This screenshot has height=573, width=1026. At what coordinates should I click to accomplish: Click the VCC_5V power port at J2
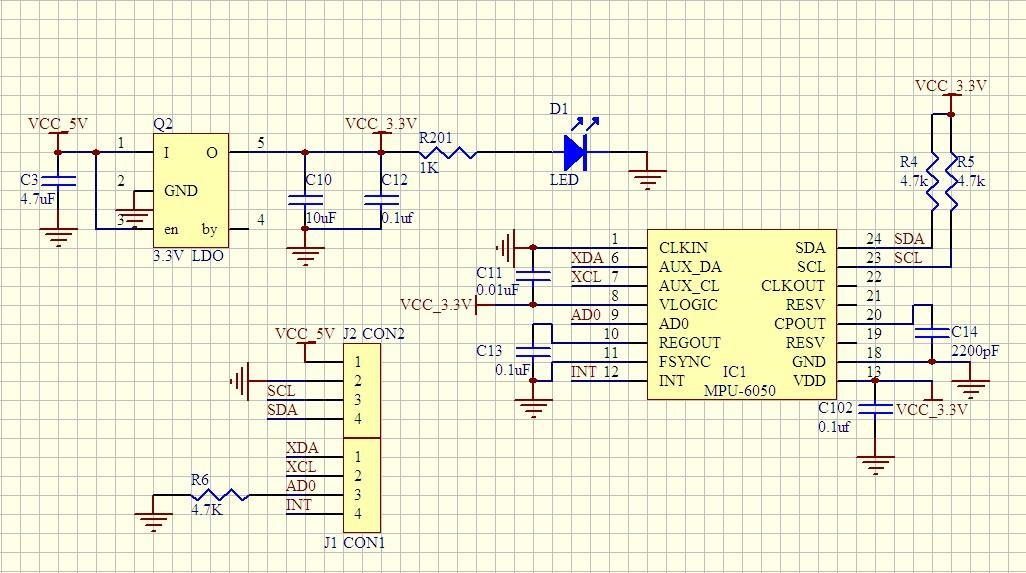click(305, 334)
